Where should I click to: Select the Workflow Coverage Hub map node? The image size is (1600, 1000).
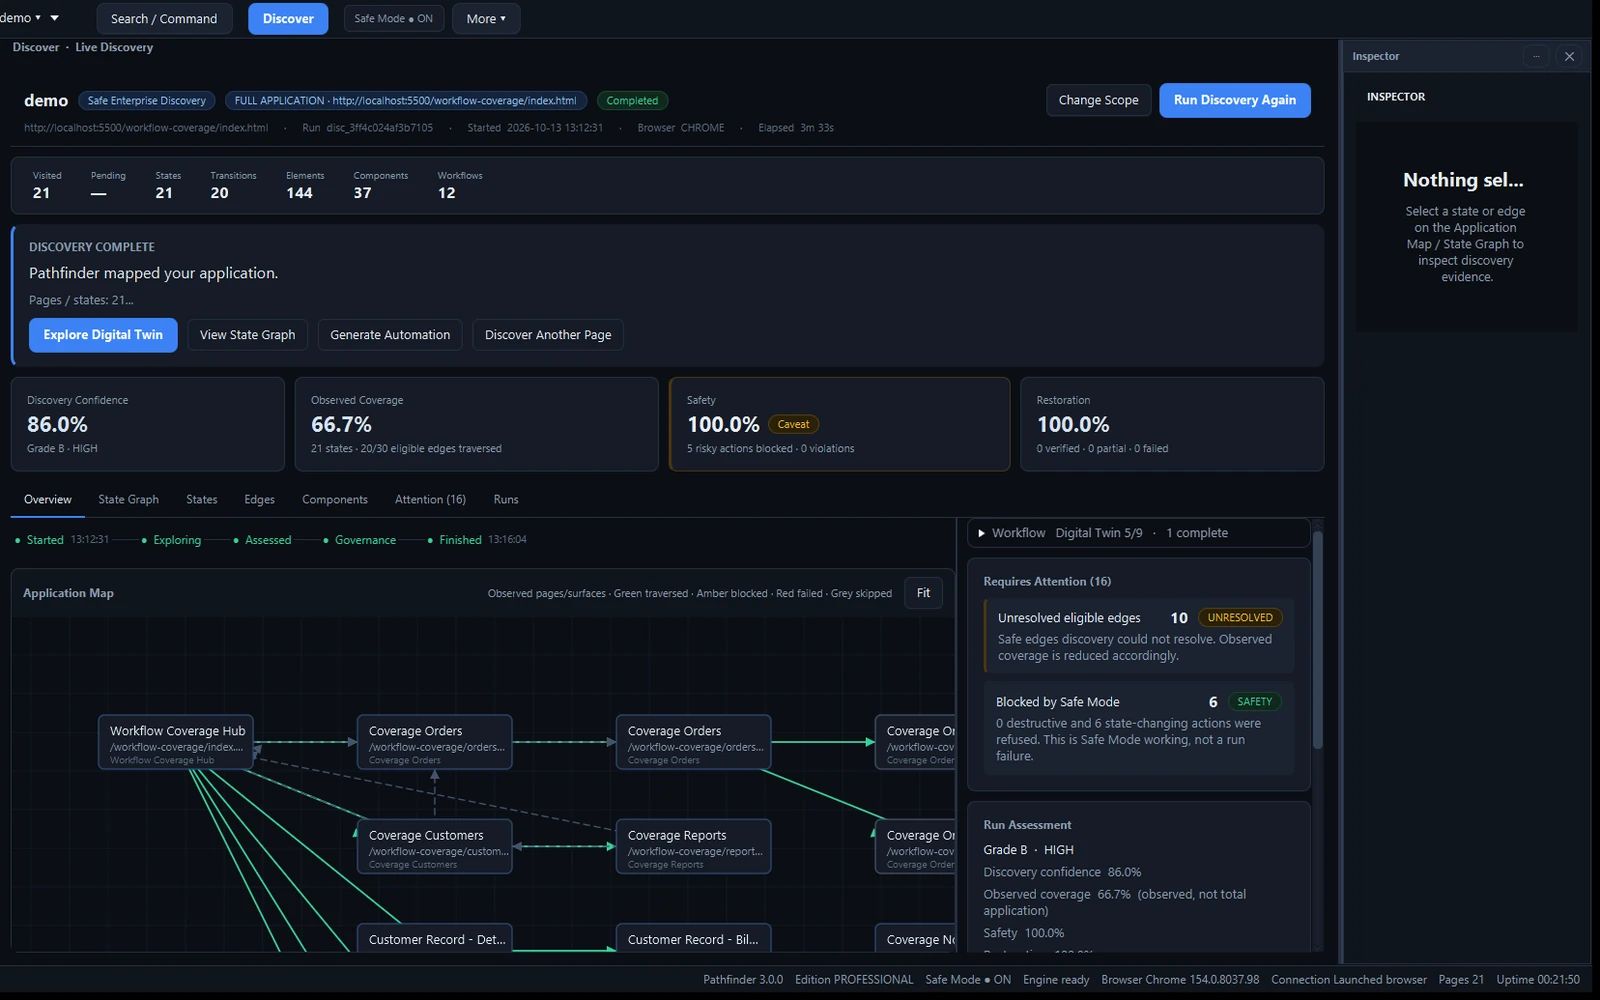coord(177,742)
